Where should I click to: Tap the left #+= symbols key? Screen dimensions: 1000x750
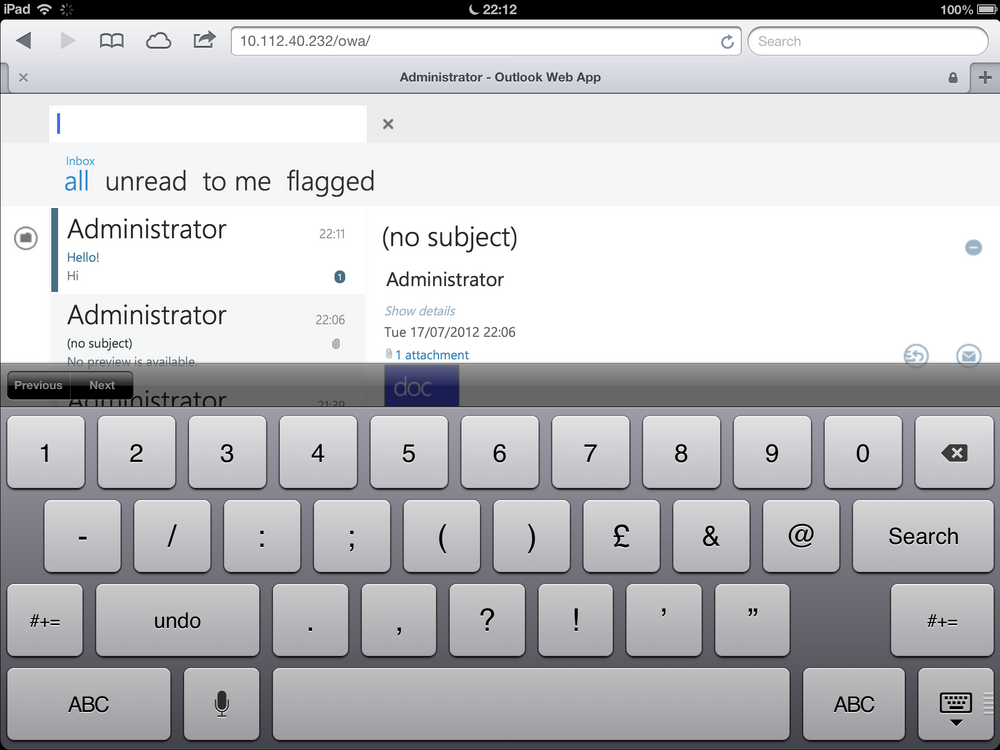pyautogui.click(x=45, y=621)
